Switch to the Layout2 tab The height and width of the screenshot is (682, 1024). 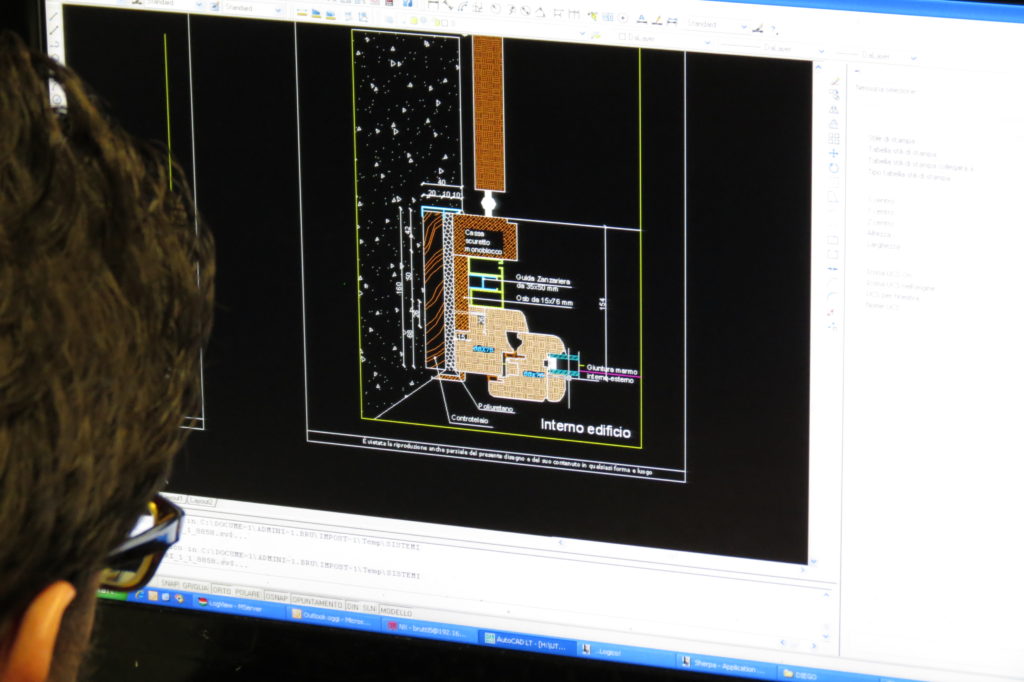point(201,501)
